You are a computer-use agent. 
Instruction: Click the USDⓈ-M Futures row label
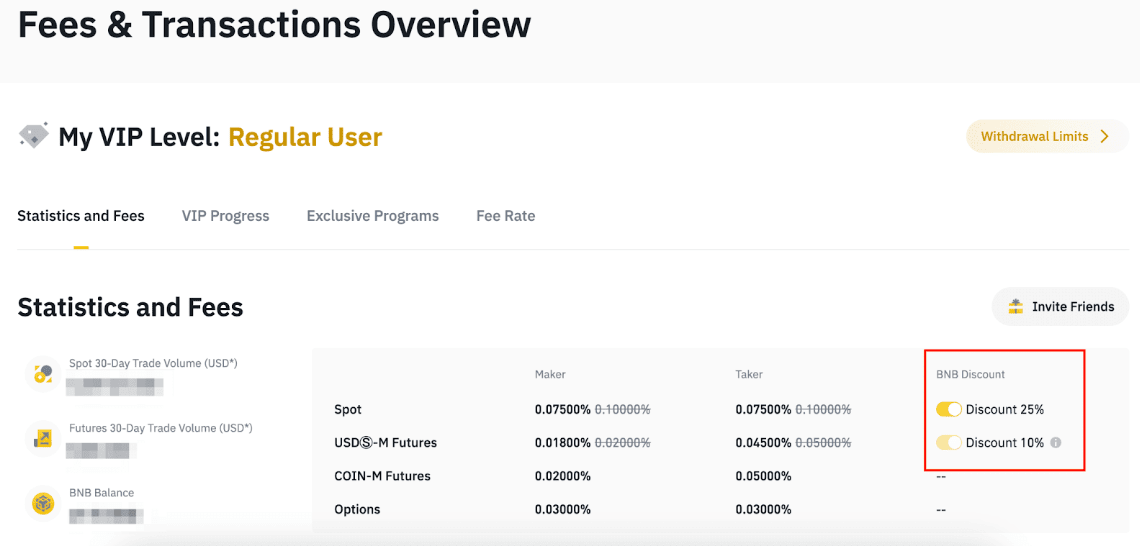[x=385, y=442]
